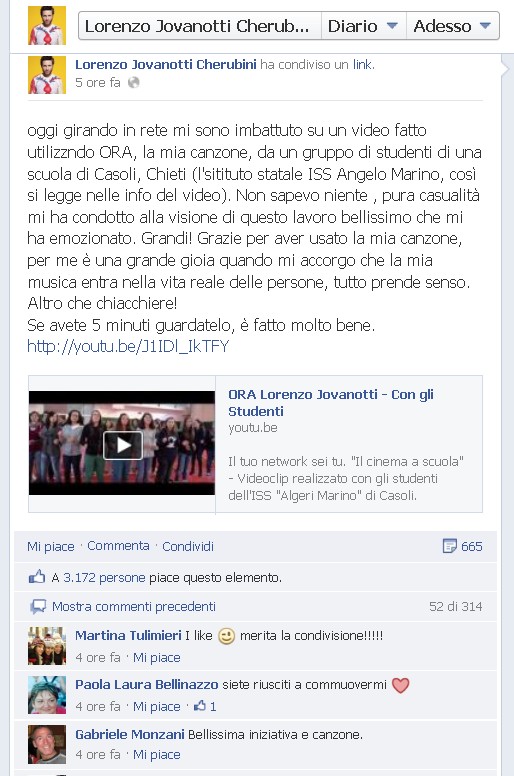This screenshot has width=514, height=776.
Task: Open the Lorenzo Jovanotti Cherub... header button
Action: pyautogui.click(x=200, y=26)
